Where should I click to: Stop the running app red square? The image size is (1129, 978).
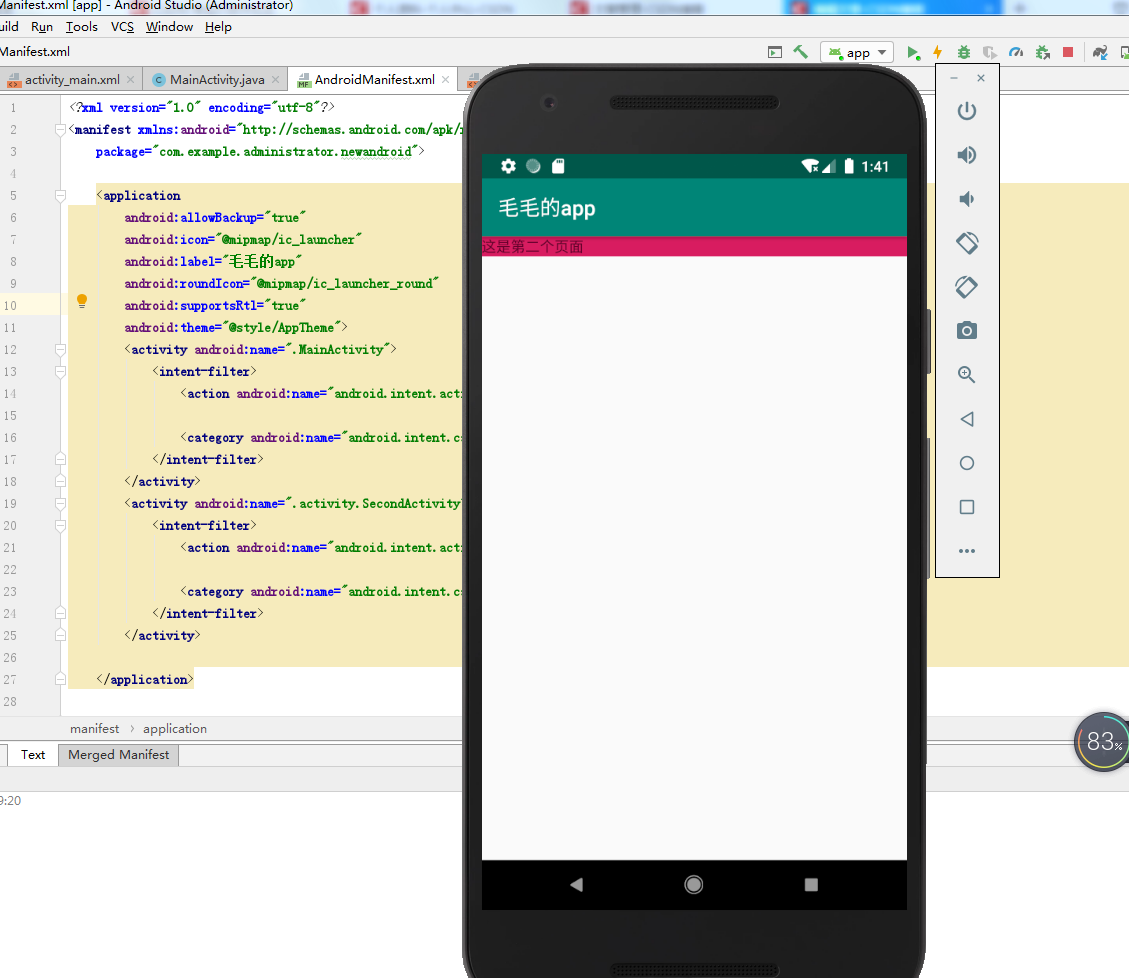click(1069, 52)
